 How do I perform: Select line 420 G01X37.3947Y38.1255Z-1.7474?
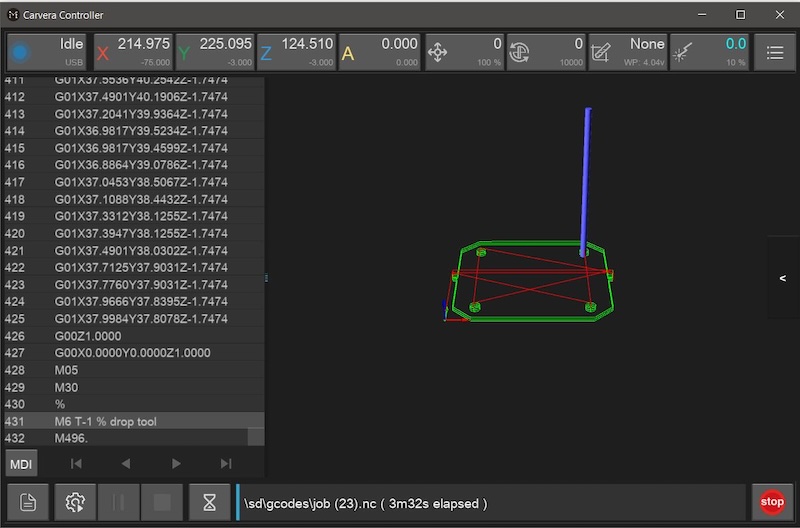coord(134,233)
